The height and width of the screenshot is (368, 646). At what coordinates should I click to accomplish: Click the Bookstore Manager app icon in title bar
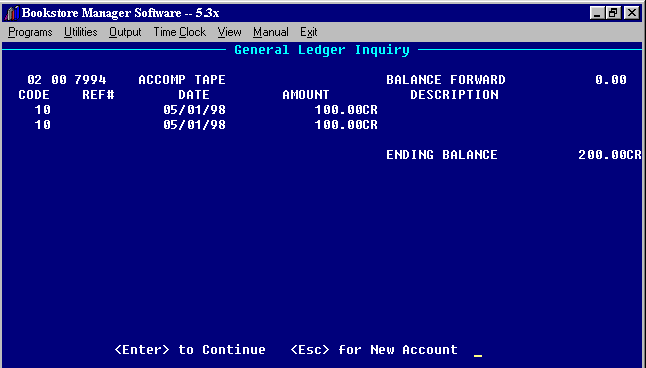[x=11, y=13]
